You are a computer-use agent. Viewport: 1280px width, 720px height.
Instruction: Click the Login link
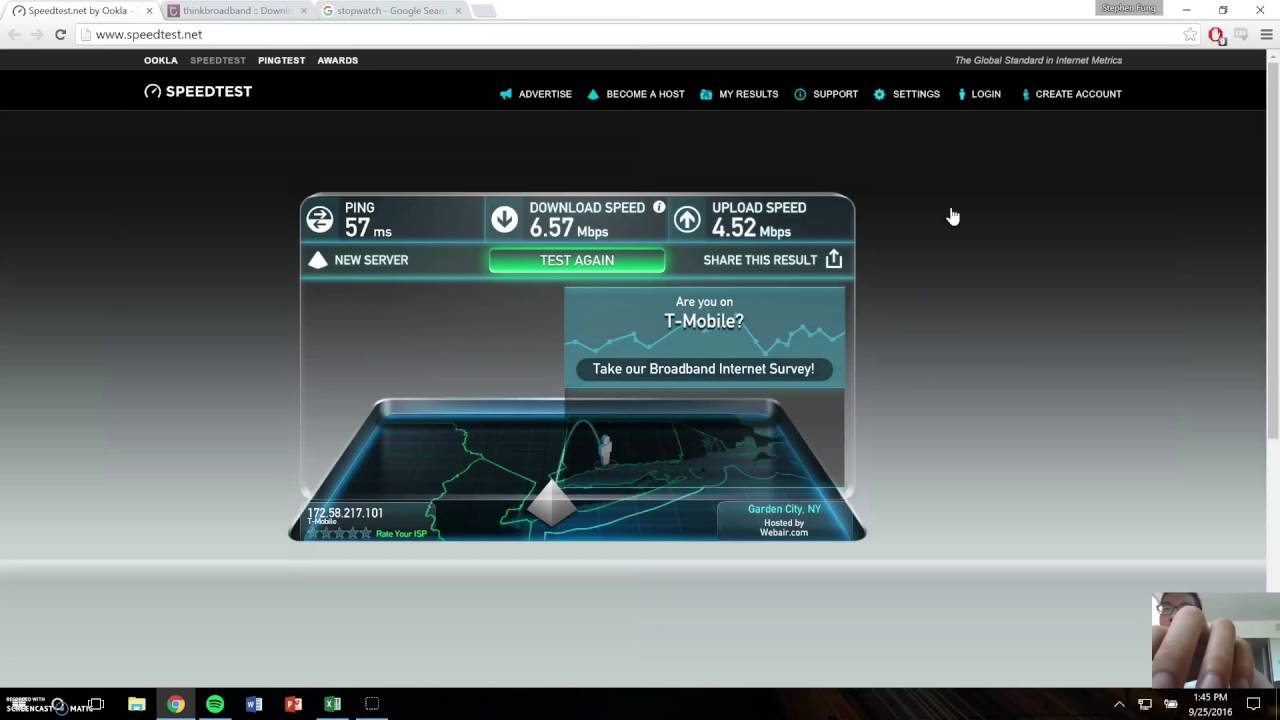pyautogui.click(x=985, y=94)
